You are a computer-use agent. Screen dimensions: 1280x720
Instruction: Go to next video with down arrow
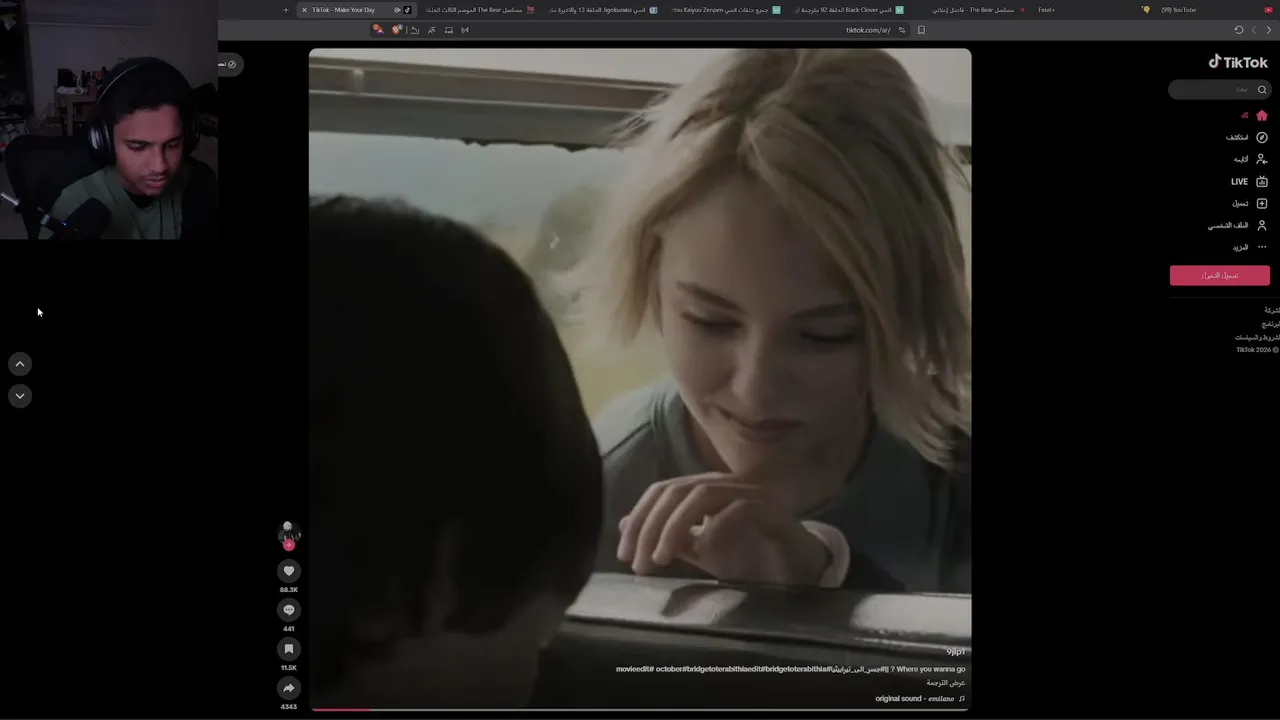pyautogui.click(x=20, y=396)
